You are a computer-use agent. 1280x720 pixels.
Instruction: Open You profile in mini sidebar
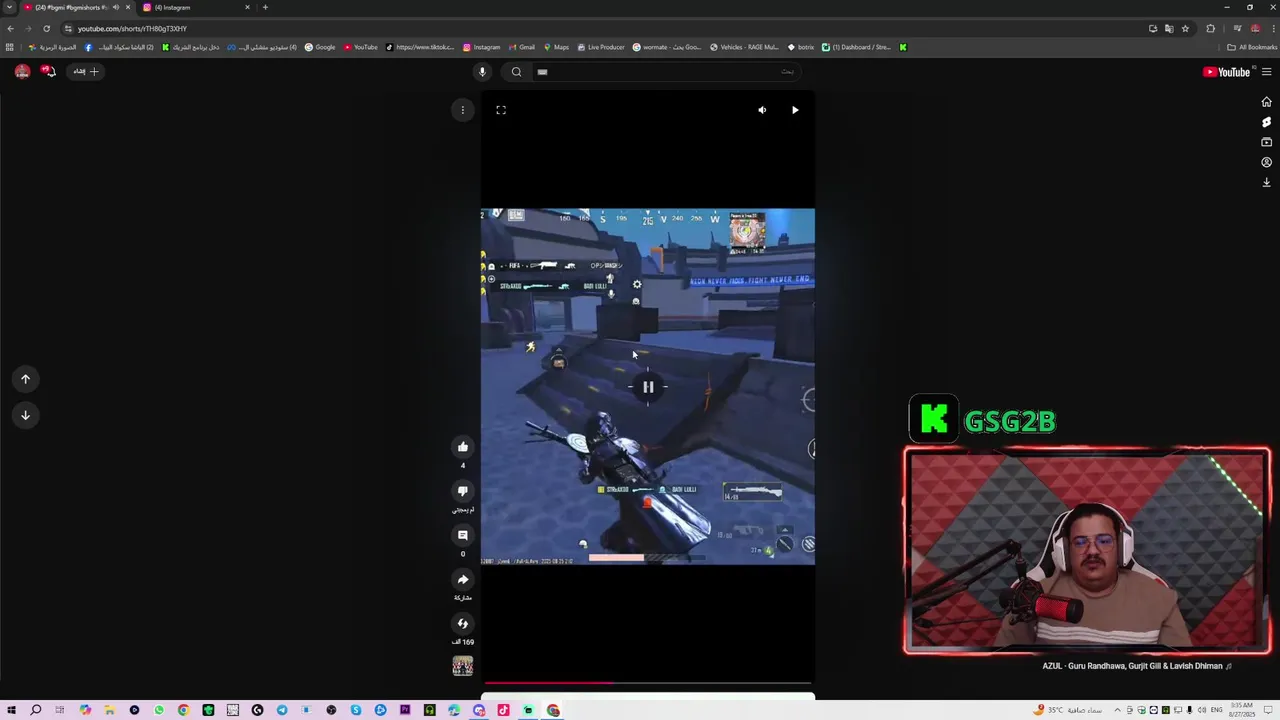tap(1266, 162)
